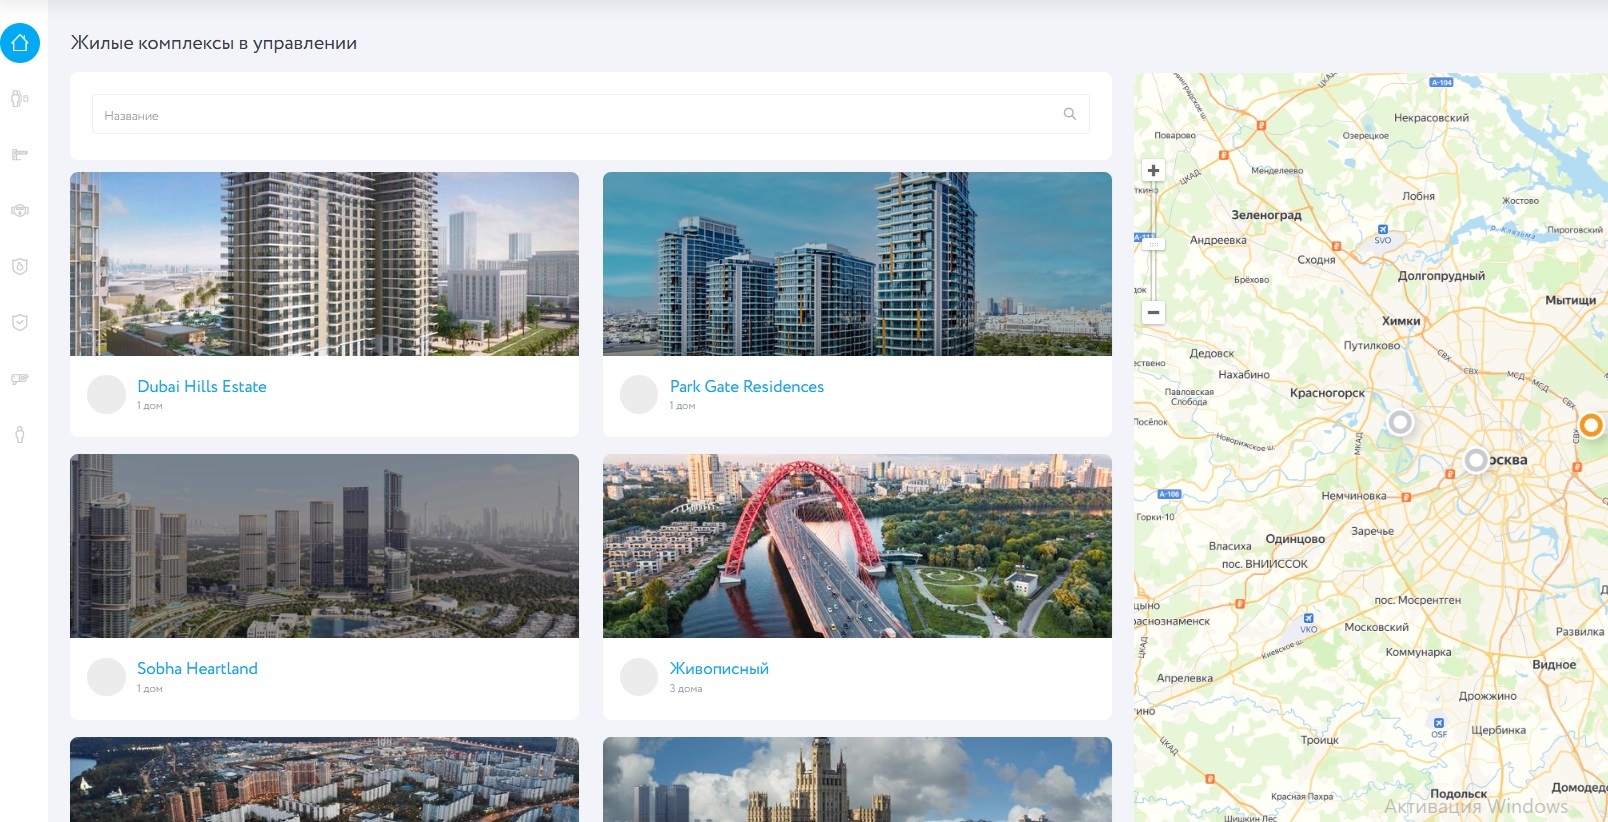Open the Dubai Hills Estate photo
1608x822 pixels.
[x=324, y=264]
